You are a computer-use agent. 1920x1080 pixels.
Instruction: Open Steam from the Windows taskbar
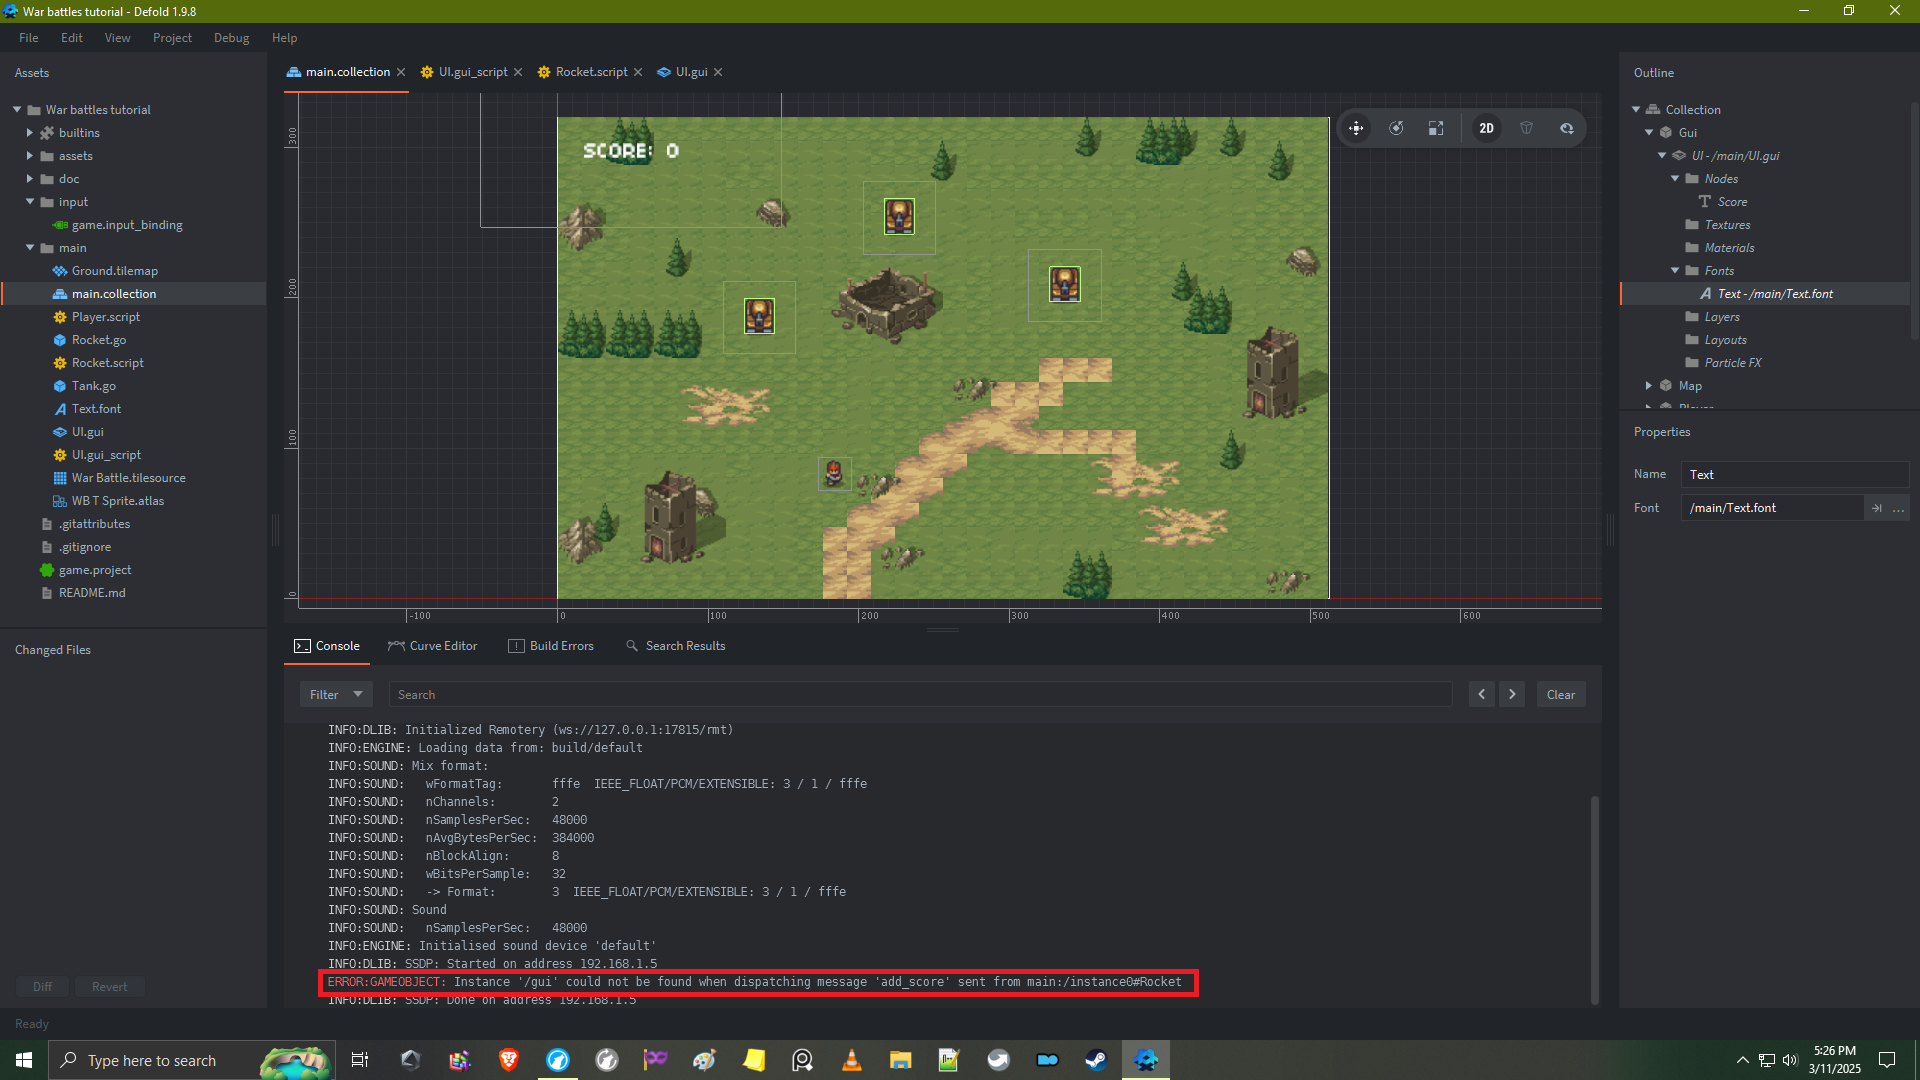click(x=1096, y=1060)
